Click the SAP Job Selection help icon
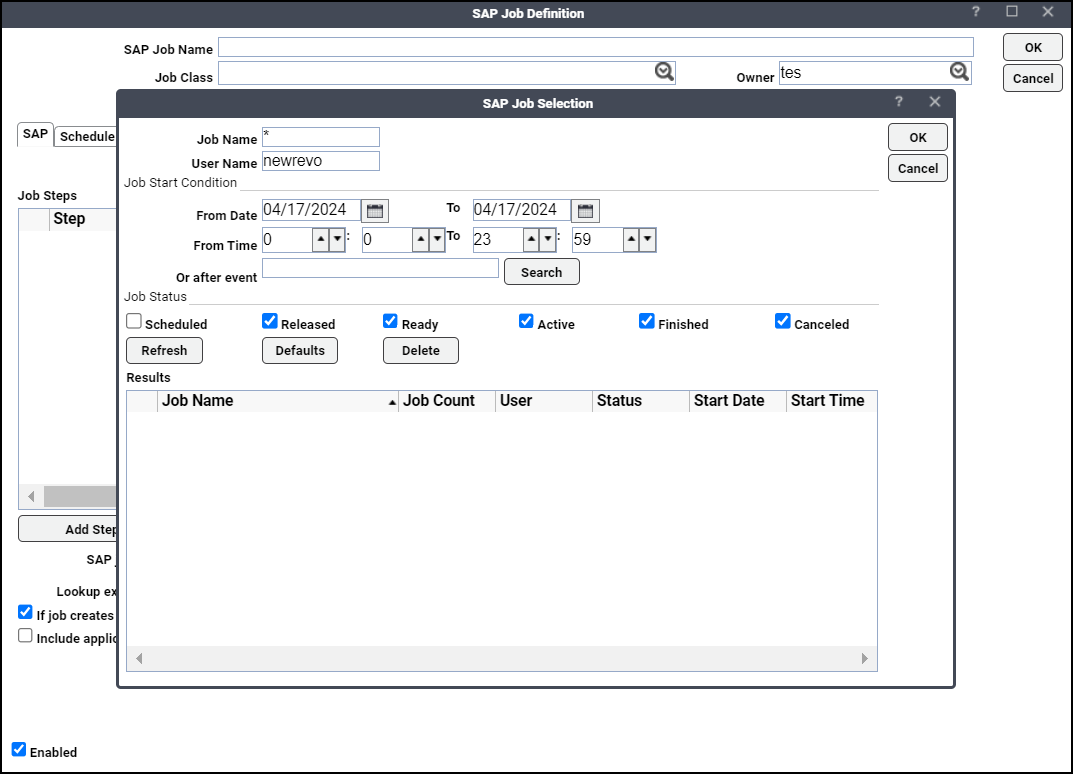The image size is (1073, 774). point(899,102)
